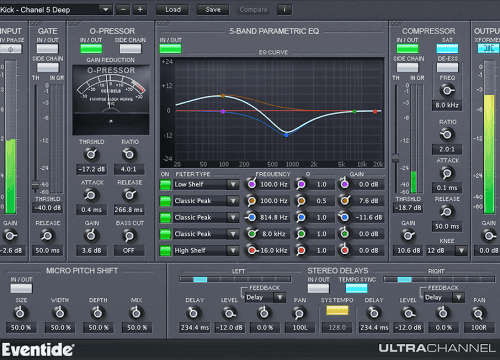Click the info 'i' button
Image resolution: width=500 pixels, height=360 pixels.
(x=284, y=10)
